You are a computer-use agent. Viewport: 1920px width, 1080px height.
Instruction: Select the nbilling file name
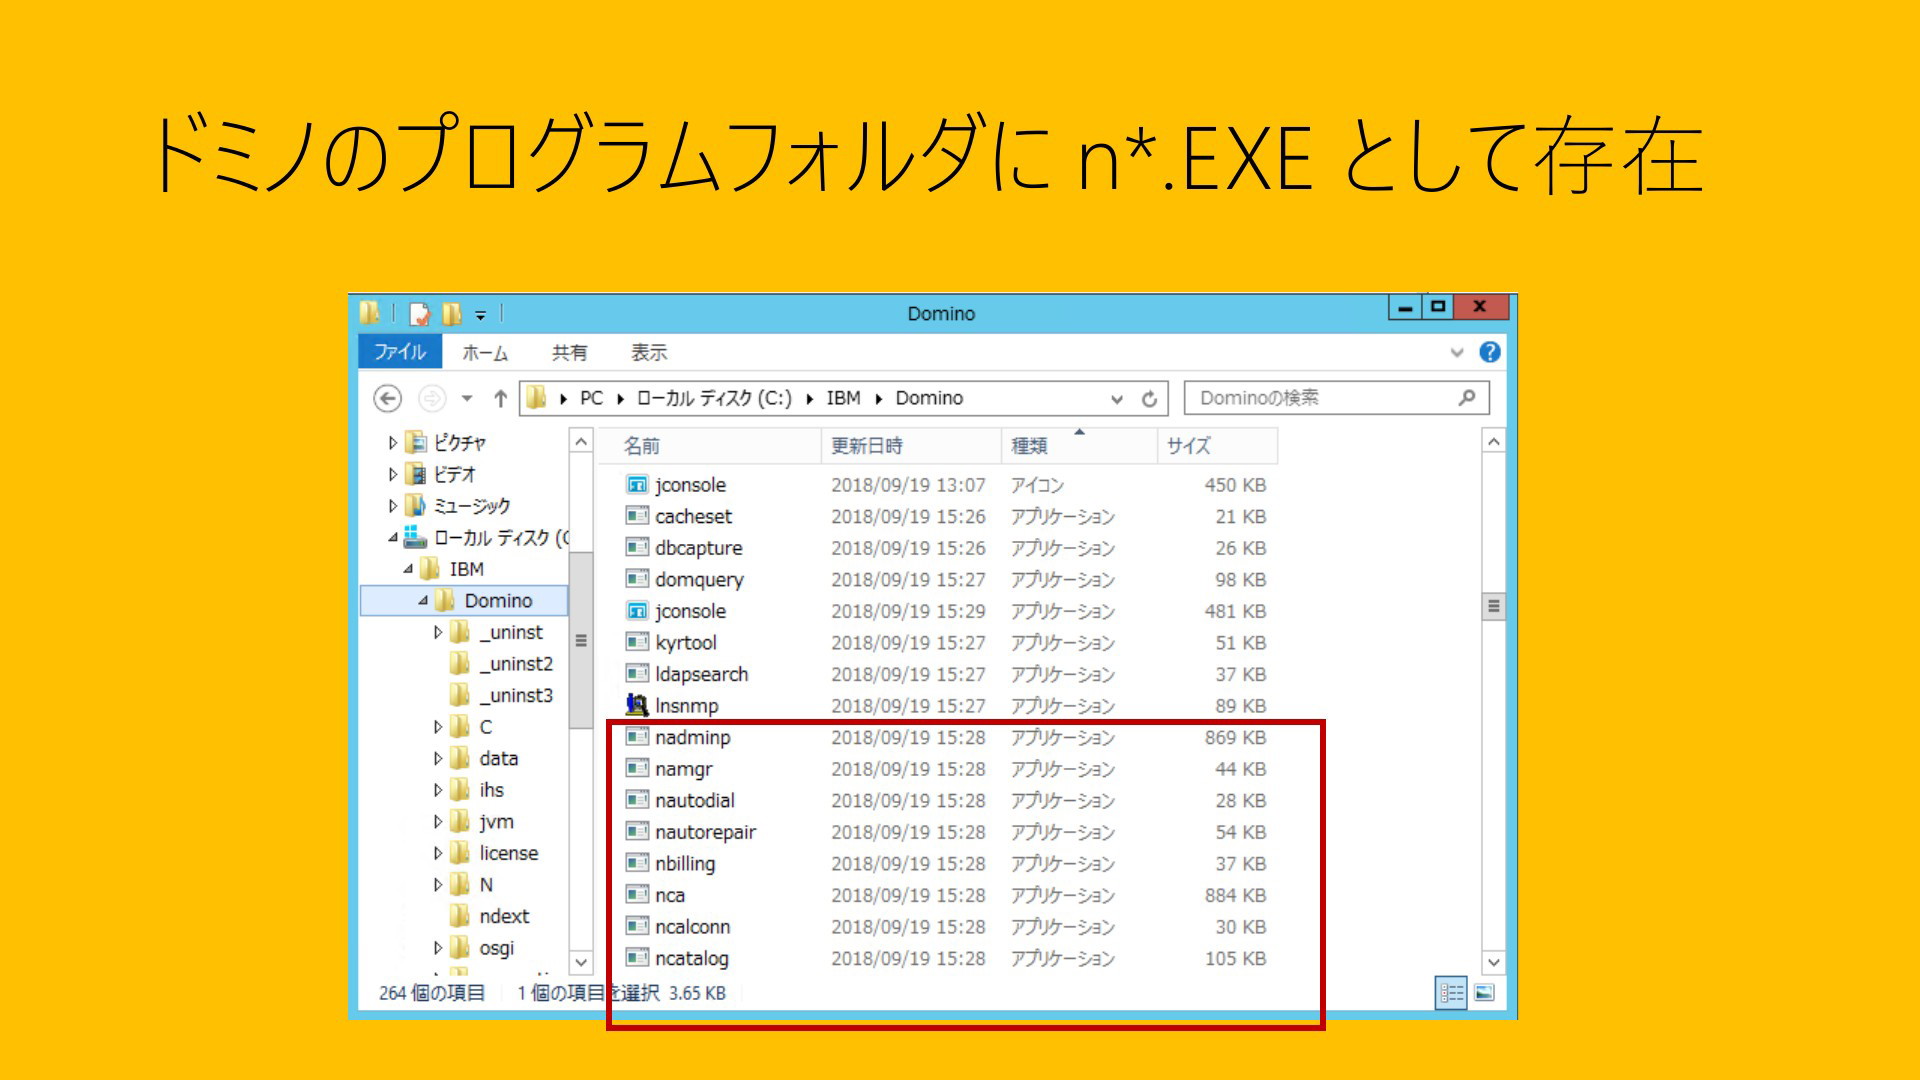point(685,864)
